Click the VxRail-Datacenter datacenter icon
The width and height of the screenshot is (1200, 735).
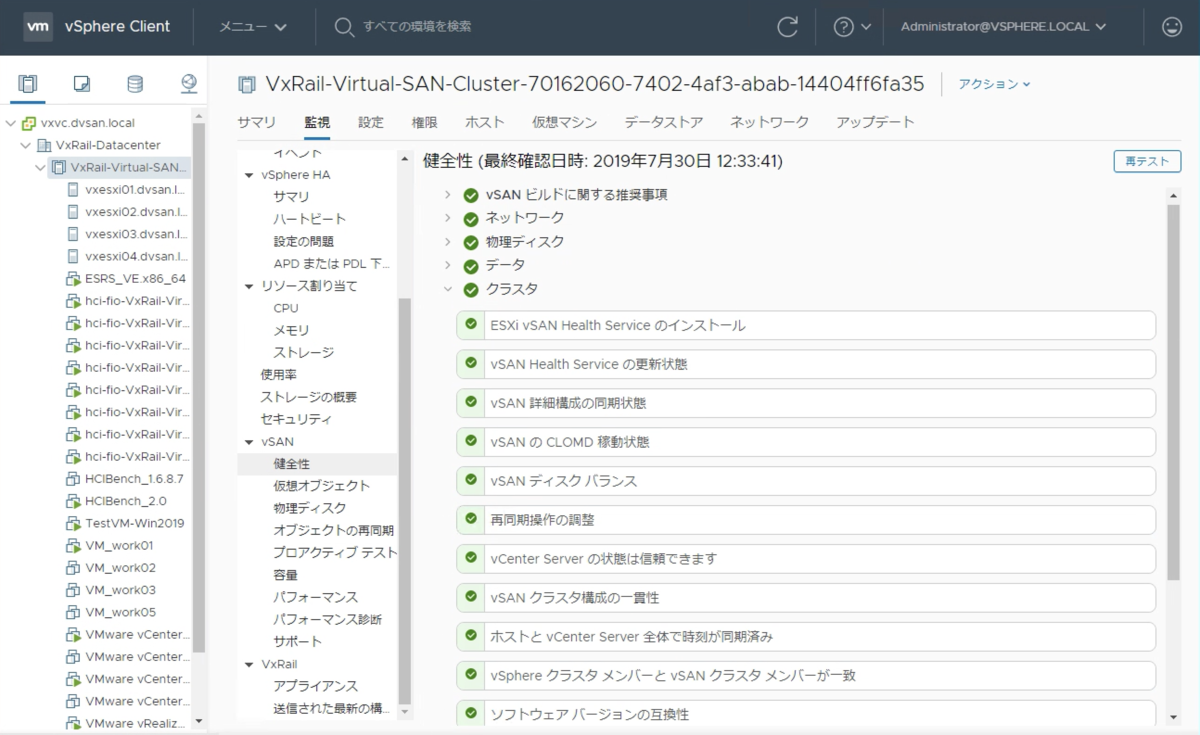[44, 145]
